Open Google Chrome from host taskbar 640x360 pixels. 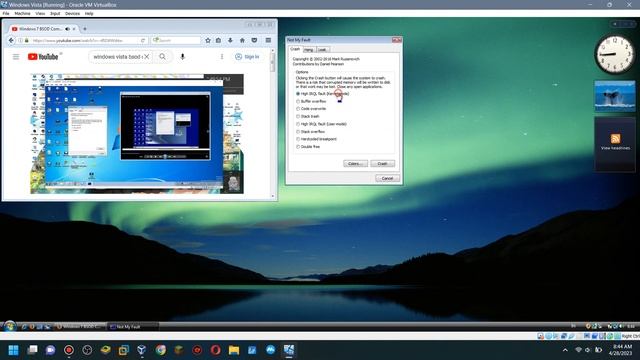pos(160,350)
